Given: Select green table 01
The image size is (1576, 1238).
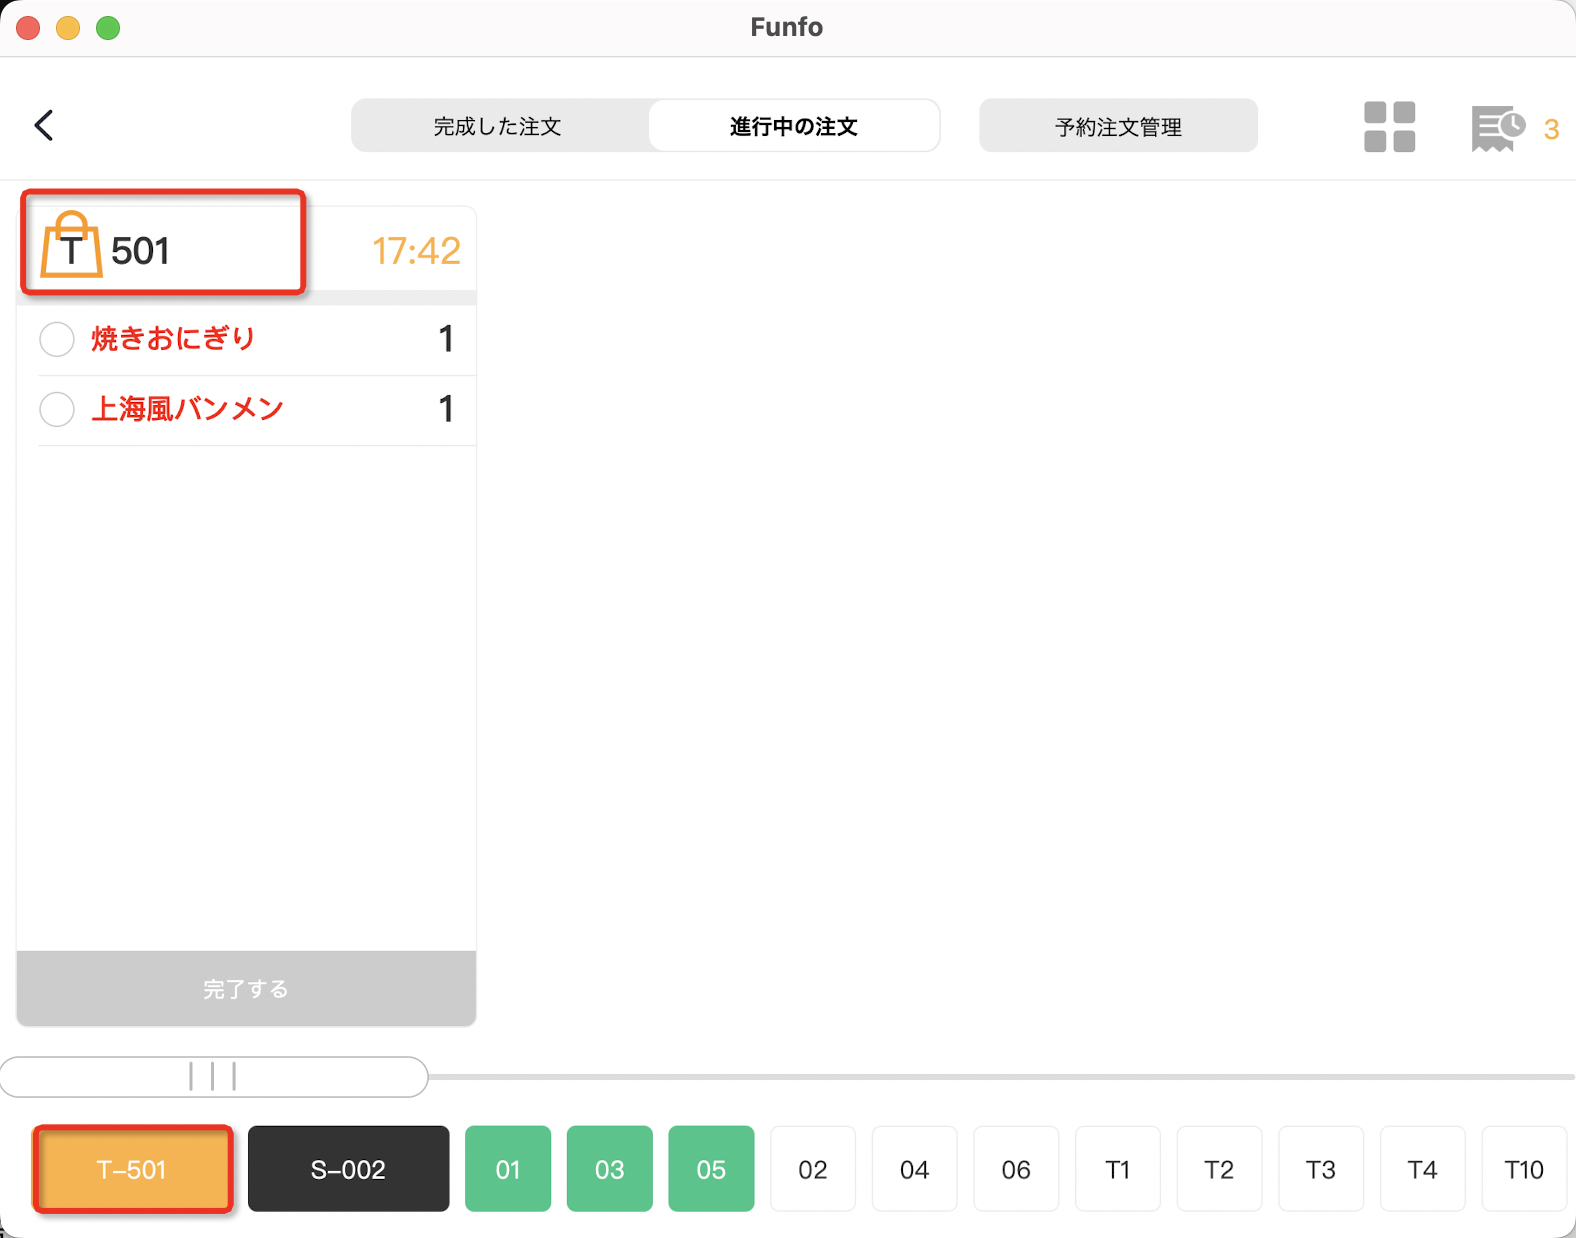Looking at the screenshot, I should tap(508, 1169).
